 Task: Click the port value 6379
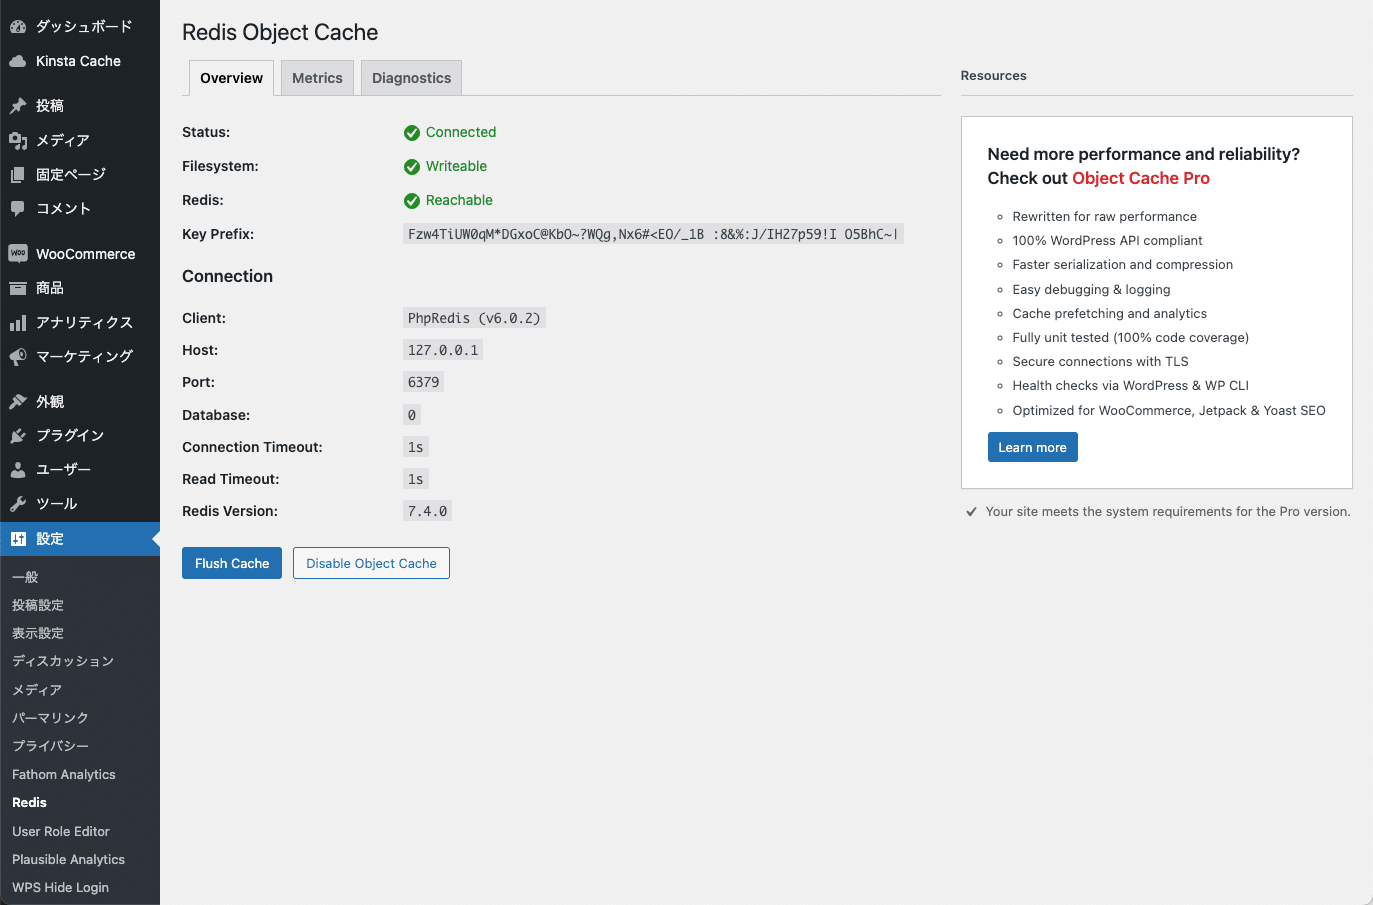423,382
